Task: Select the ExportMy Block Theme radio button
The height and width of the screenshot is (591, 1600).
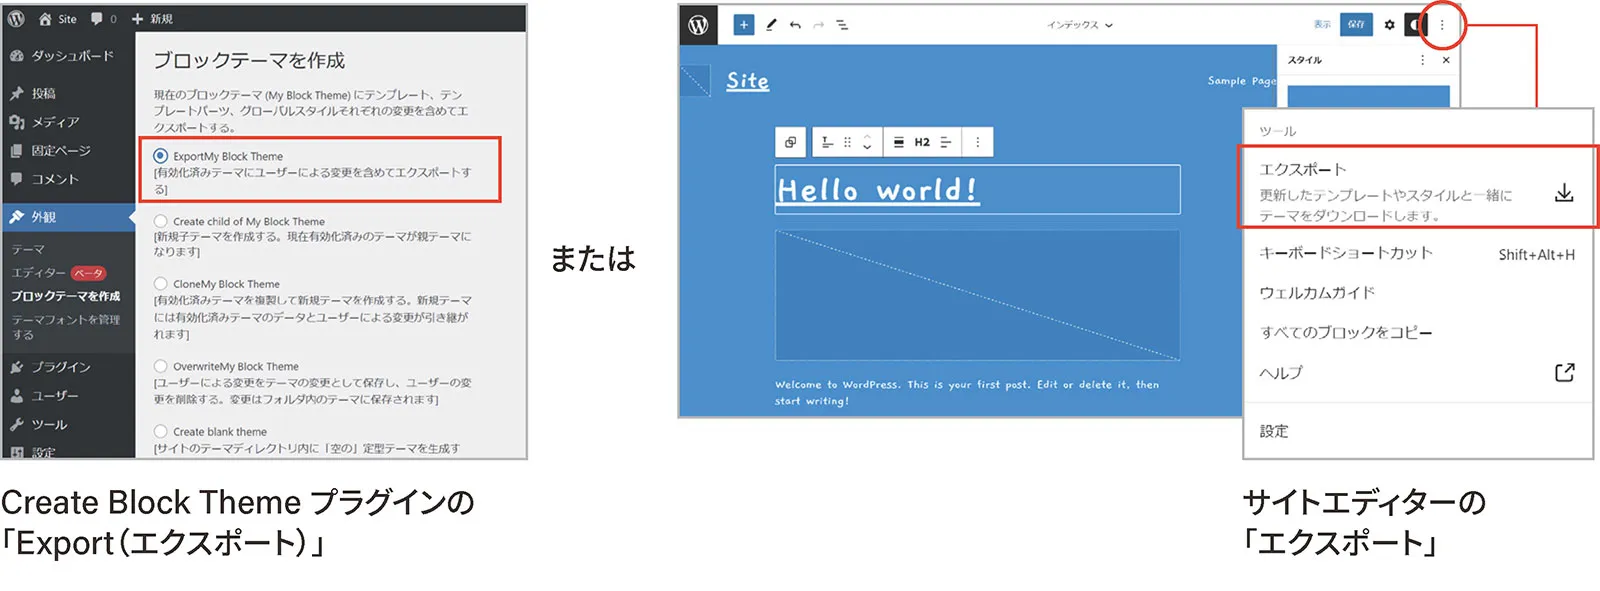Action: [x=161, y=156]
